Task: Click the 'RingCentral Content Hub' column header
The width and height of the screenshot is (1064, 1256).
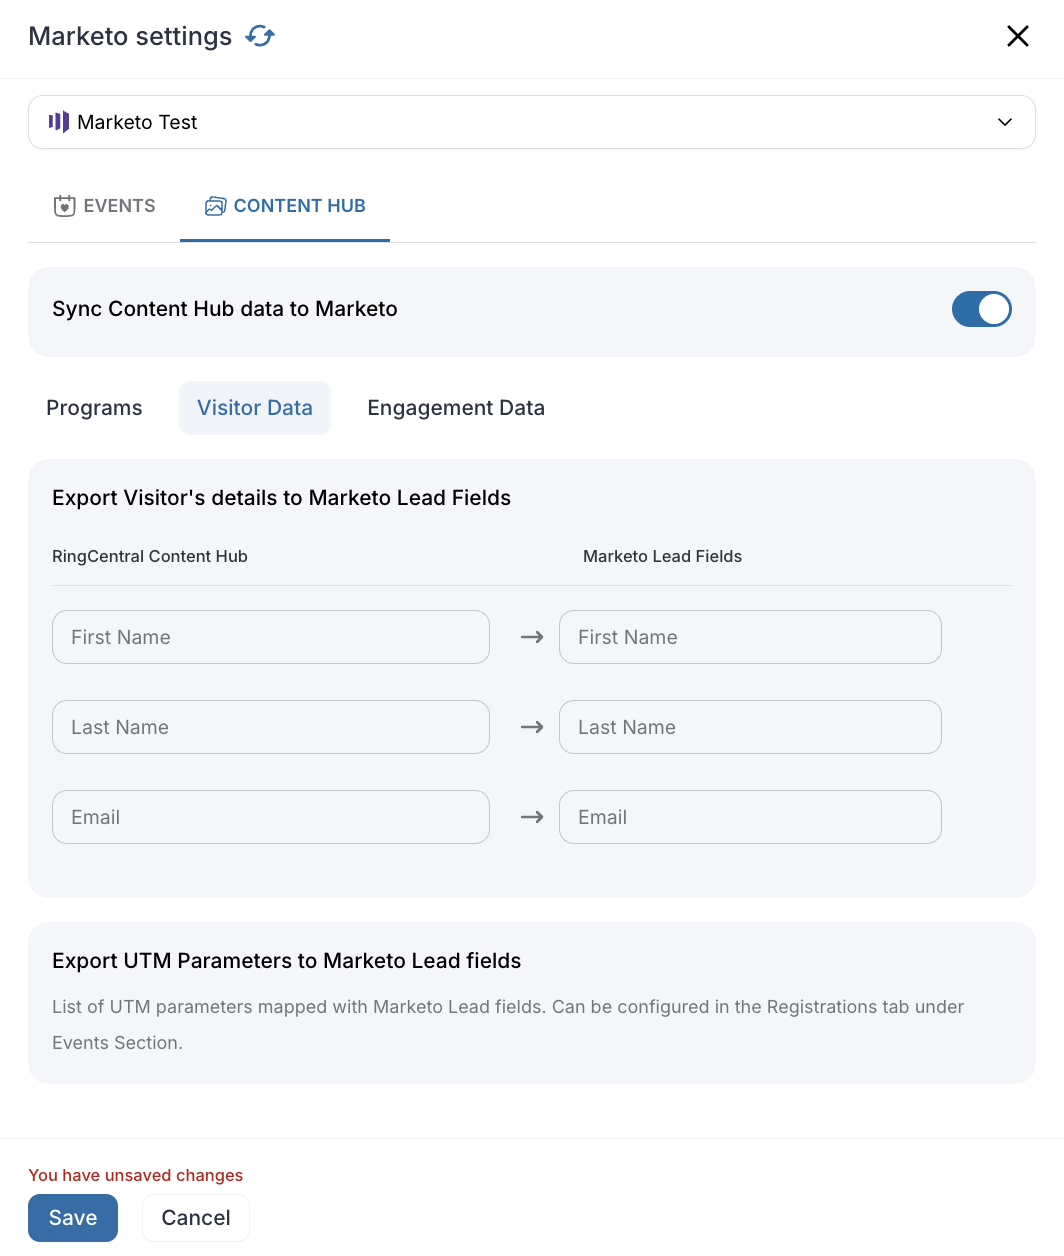Action: tap(150, 556)
